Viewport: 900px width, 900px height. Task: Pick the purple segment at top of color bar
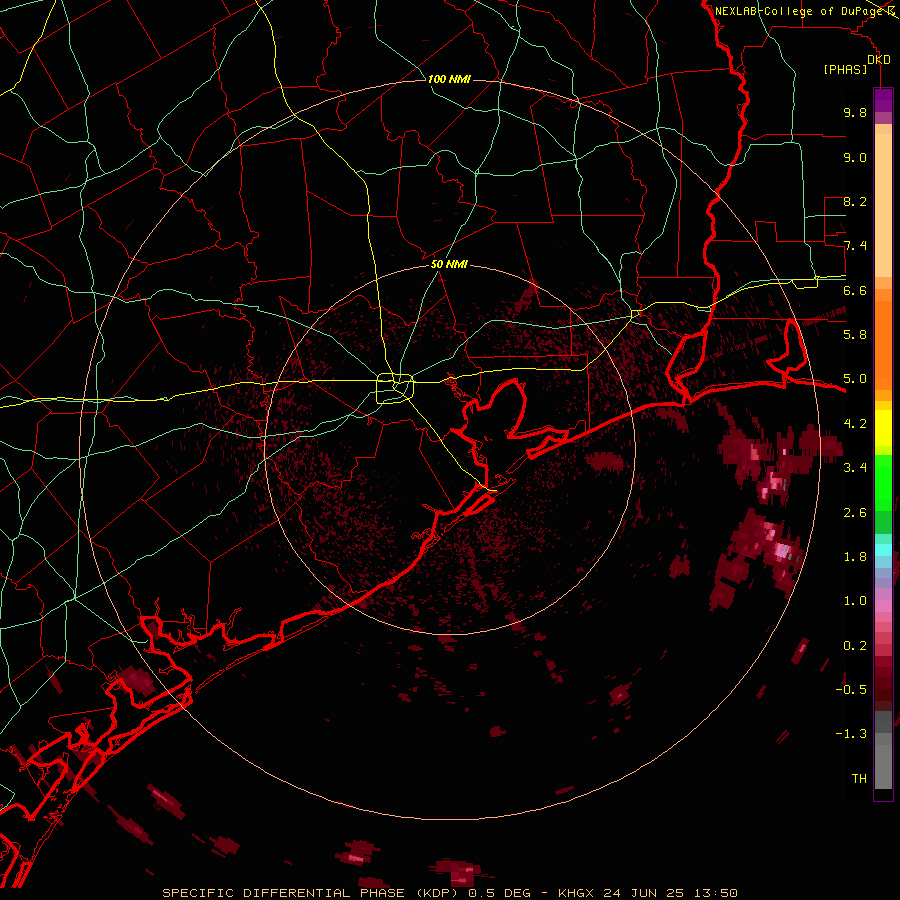point(883,100)
